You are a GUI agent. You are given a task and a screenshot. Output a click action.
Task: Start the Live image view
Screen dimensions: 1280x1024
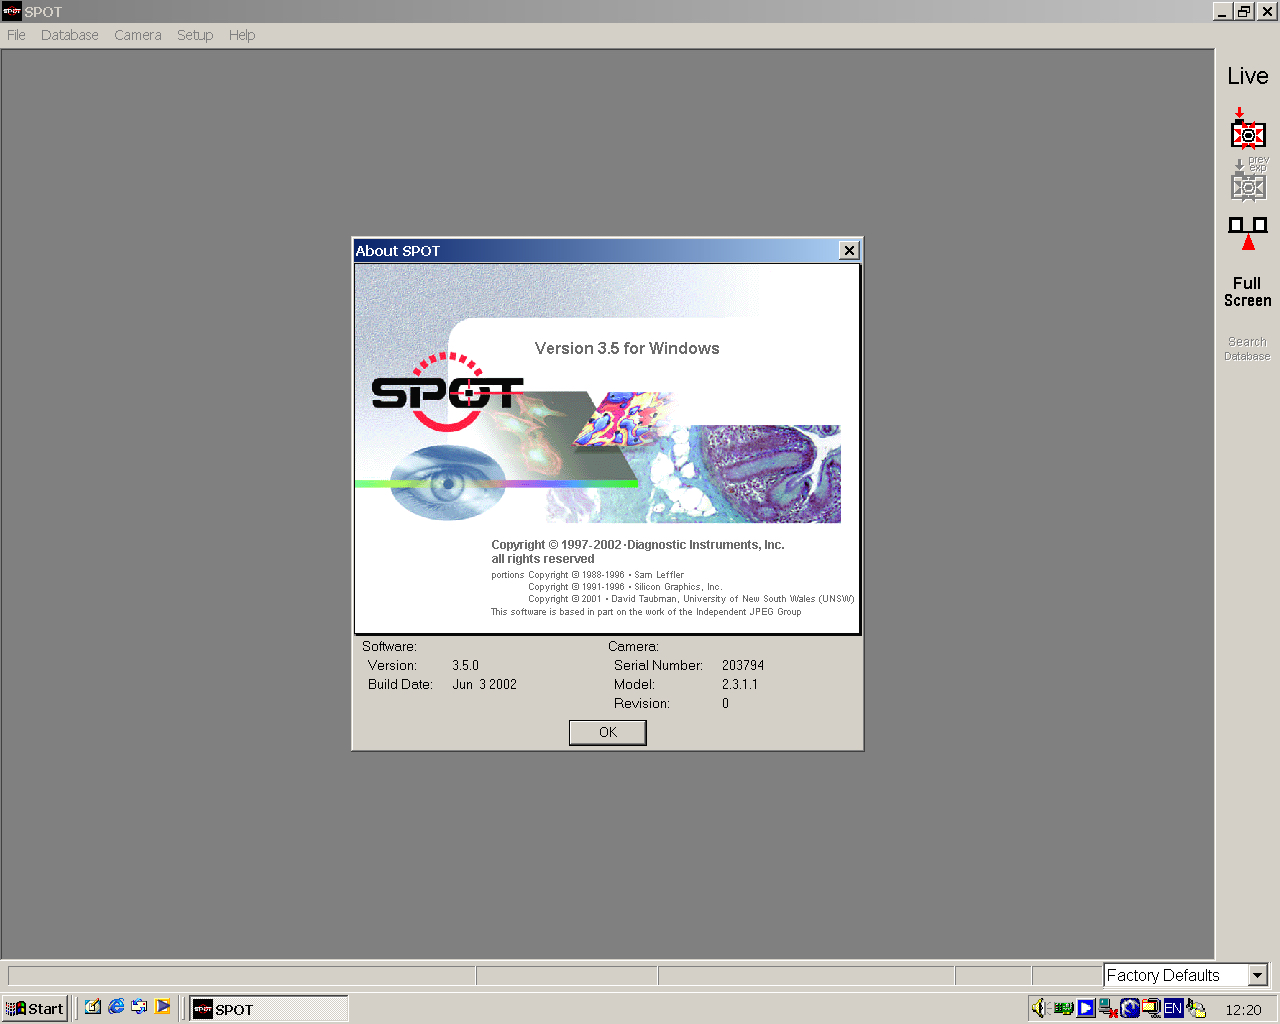(1248, 76)
